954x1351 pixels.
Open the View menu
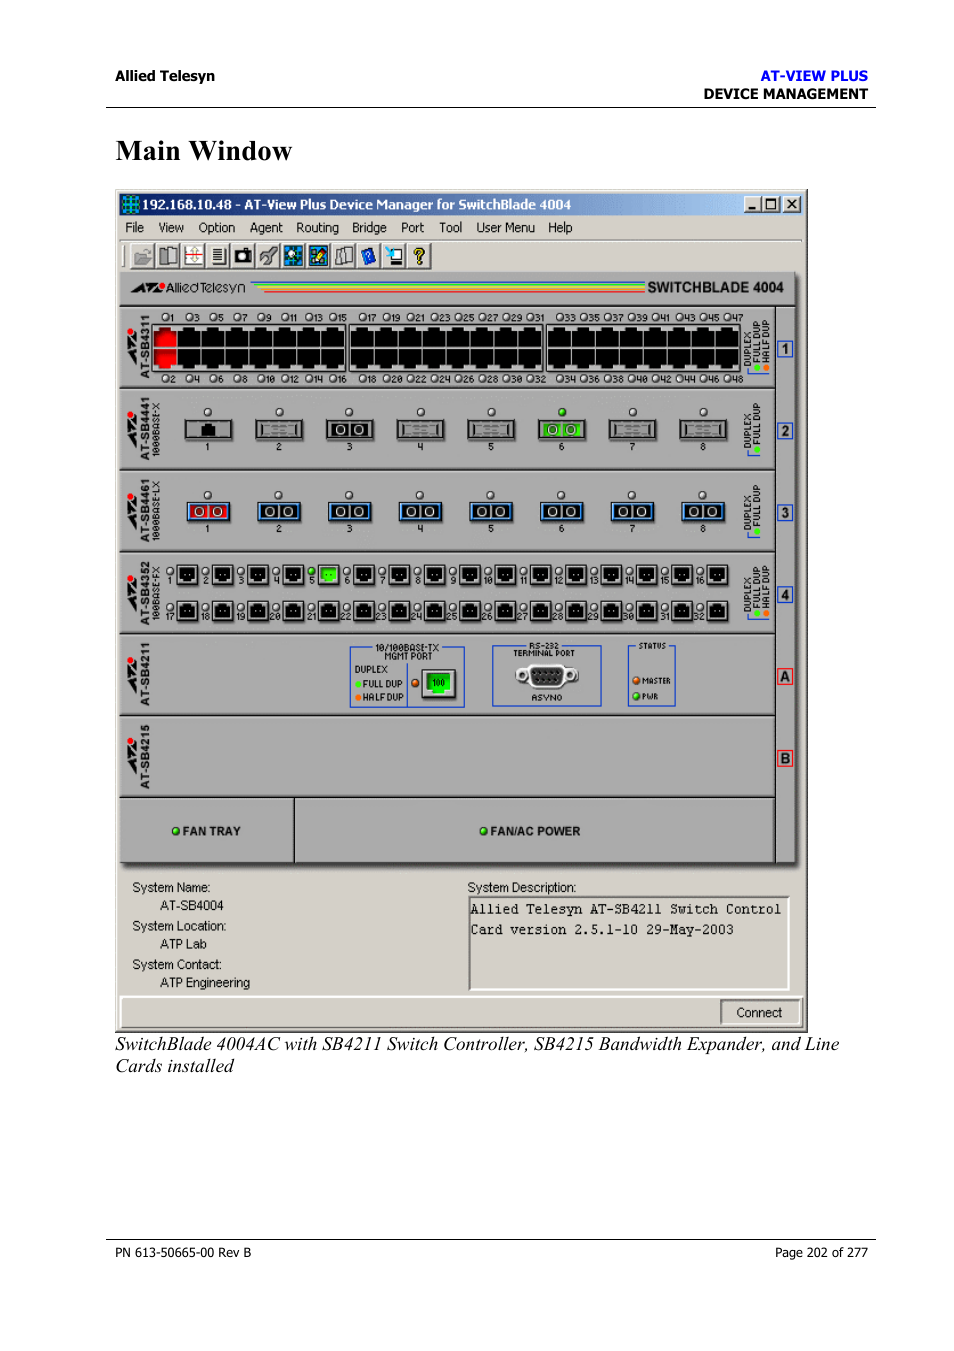coord(171,228)
